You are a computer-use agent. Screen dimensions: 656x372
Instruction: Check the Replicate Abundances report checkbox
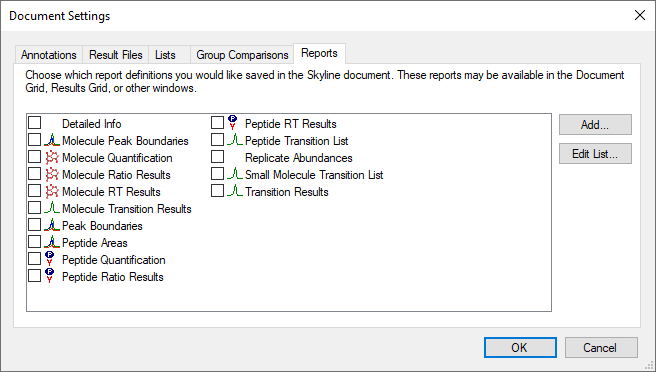(x=218, y=157)
